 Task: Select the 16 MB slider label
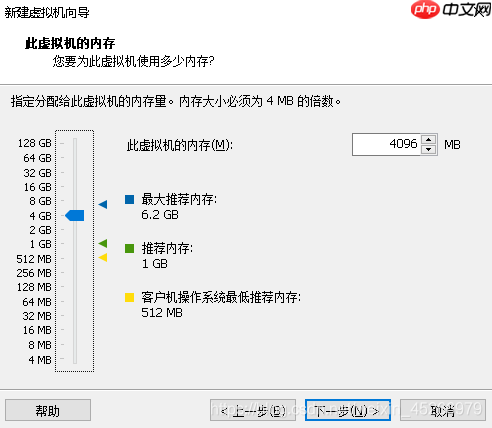point(37,330)
